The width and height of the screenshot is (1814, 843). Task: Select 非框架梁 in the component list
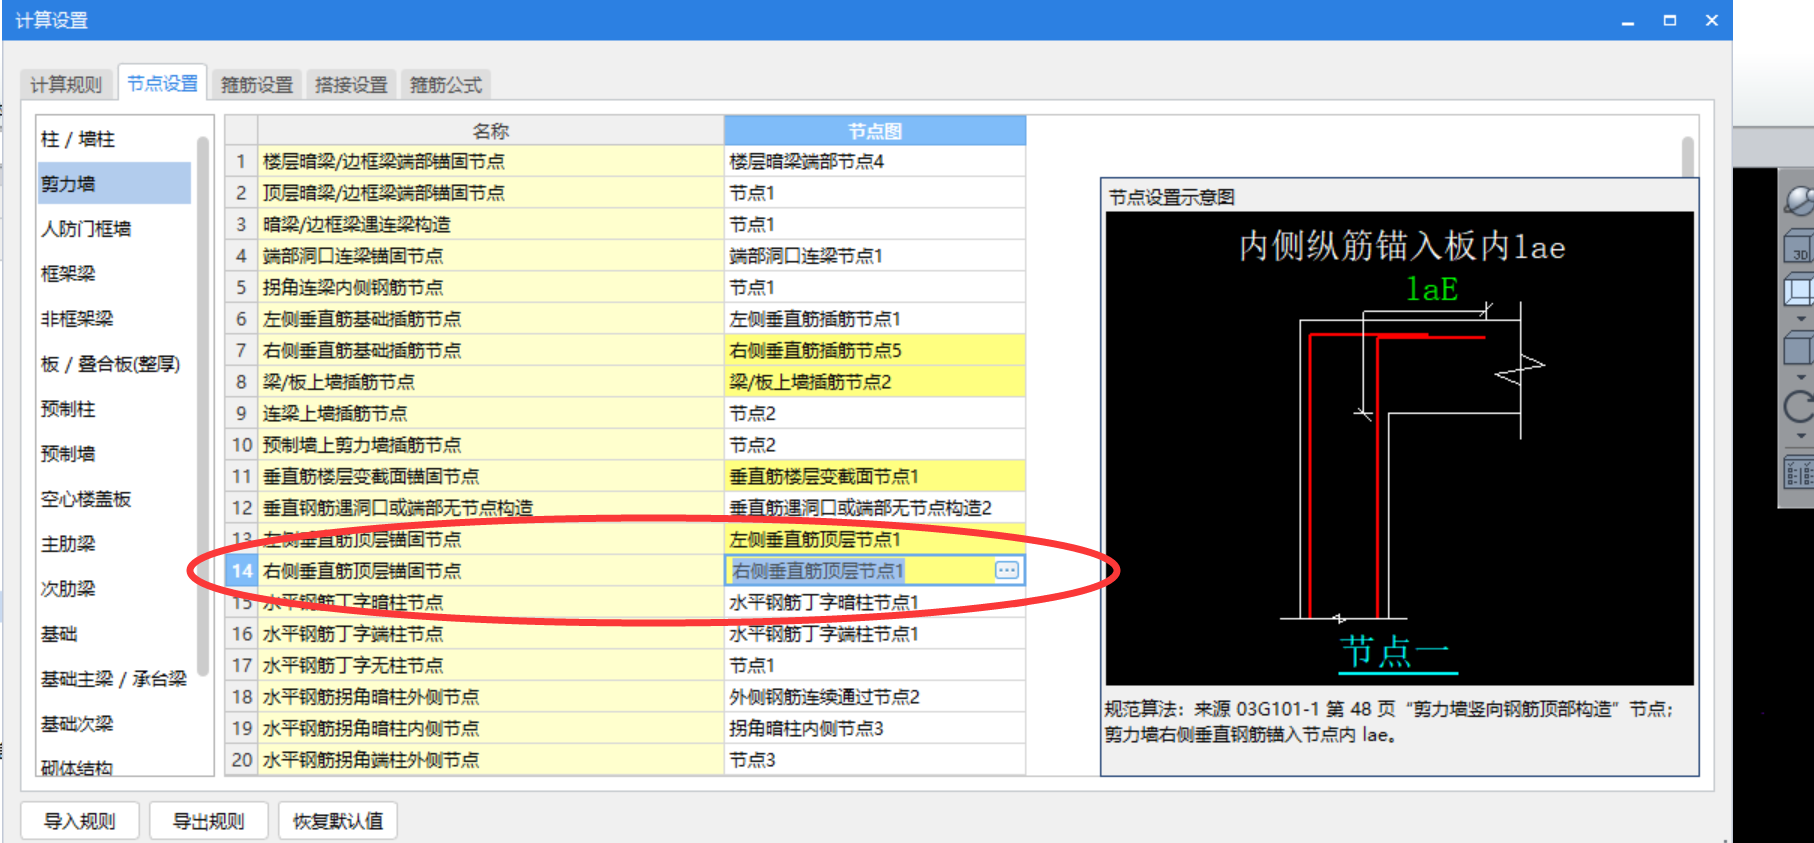(113, 319)
